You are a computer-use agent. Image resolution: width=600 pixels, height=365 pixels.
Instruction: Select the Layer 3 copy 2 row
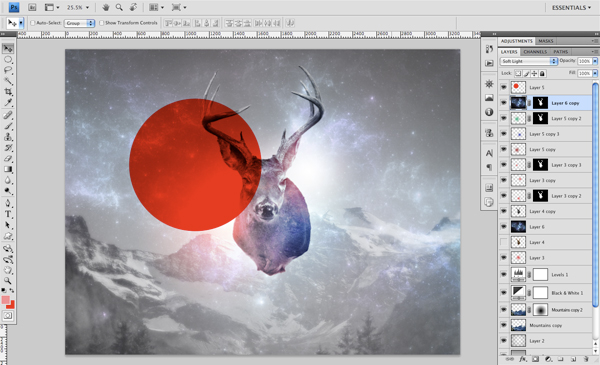click(545, 196)
